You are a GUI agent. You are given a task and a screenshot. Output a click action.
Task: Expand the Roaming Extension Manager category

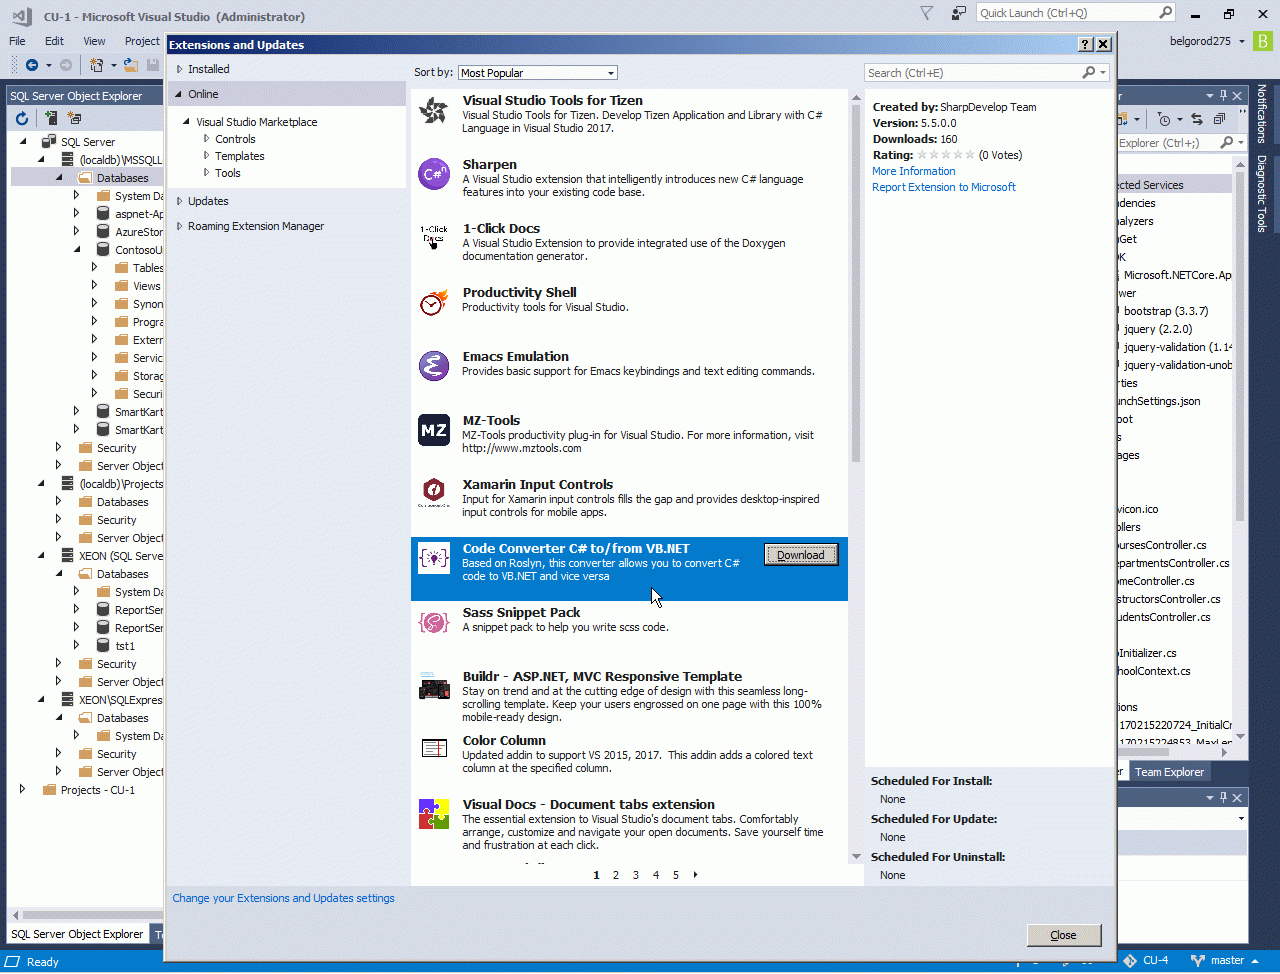coord(180,226)
